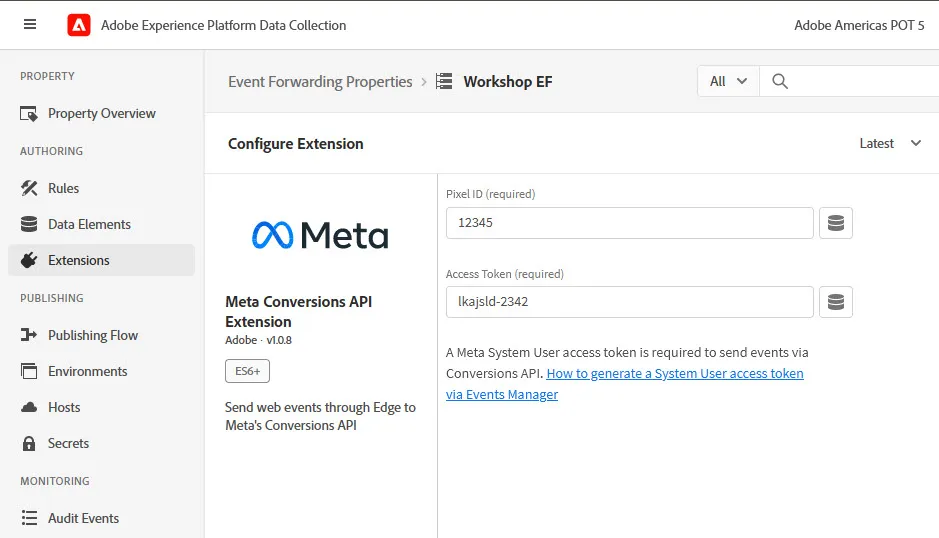Screen dimensions: 939x538
Task: Click the Secrets lock icon
Action: click(29, 443)
